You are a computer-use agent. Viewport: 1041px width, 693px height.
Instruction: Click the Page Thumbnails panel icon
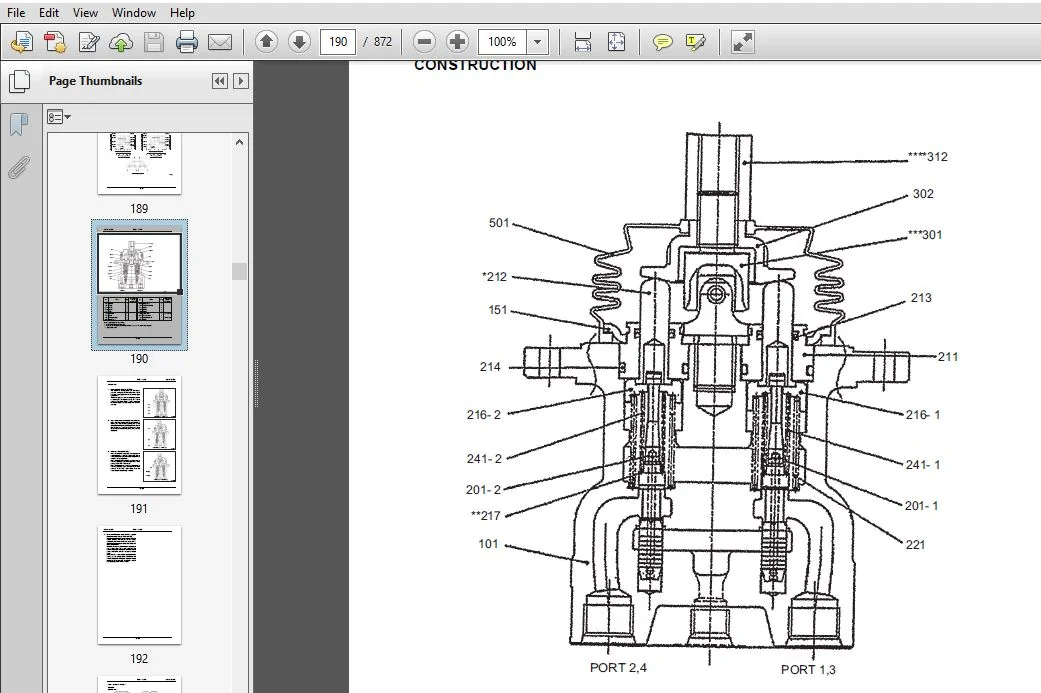point(20,81)
